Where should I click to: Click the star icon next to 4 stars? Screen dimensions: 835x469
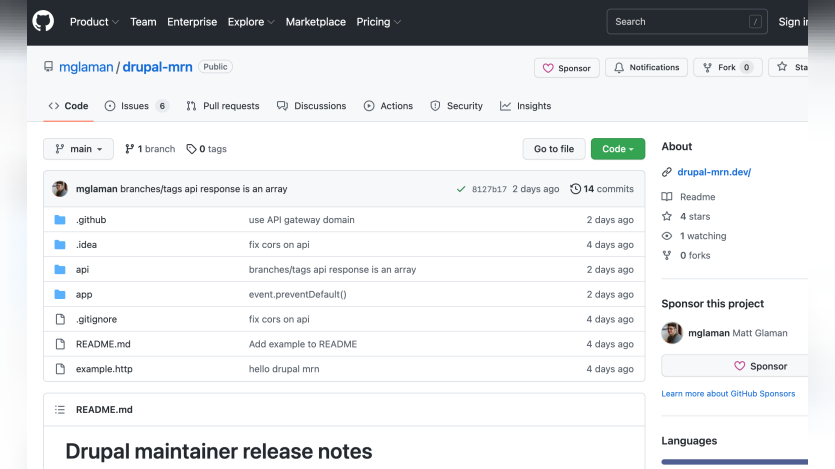tap(667, 216)
